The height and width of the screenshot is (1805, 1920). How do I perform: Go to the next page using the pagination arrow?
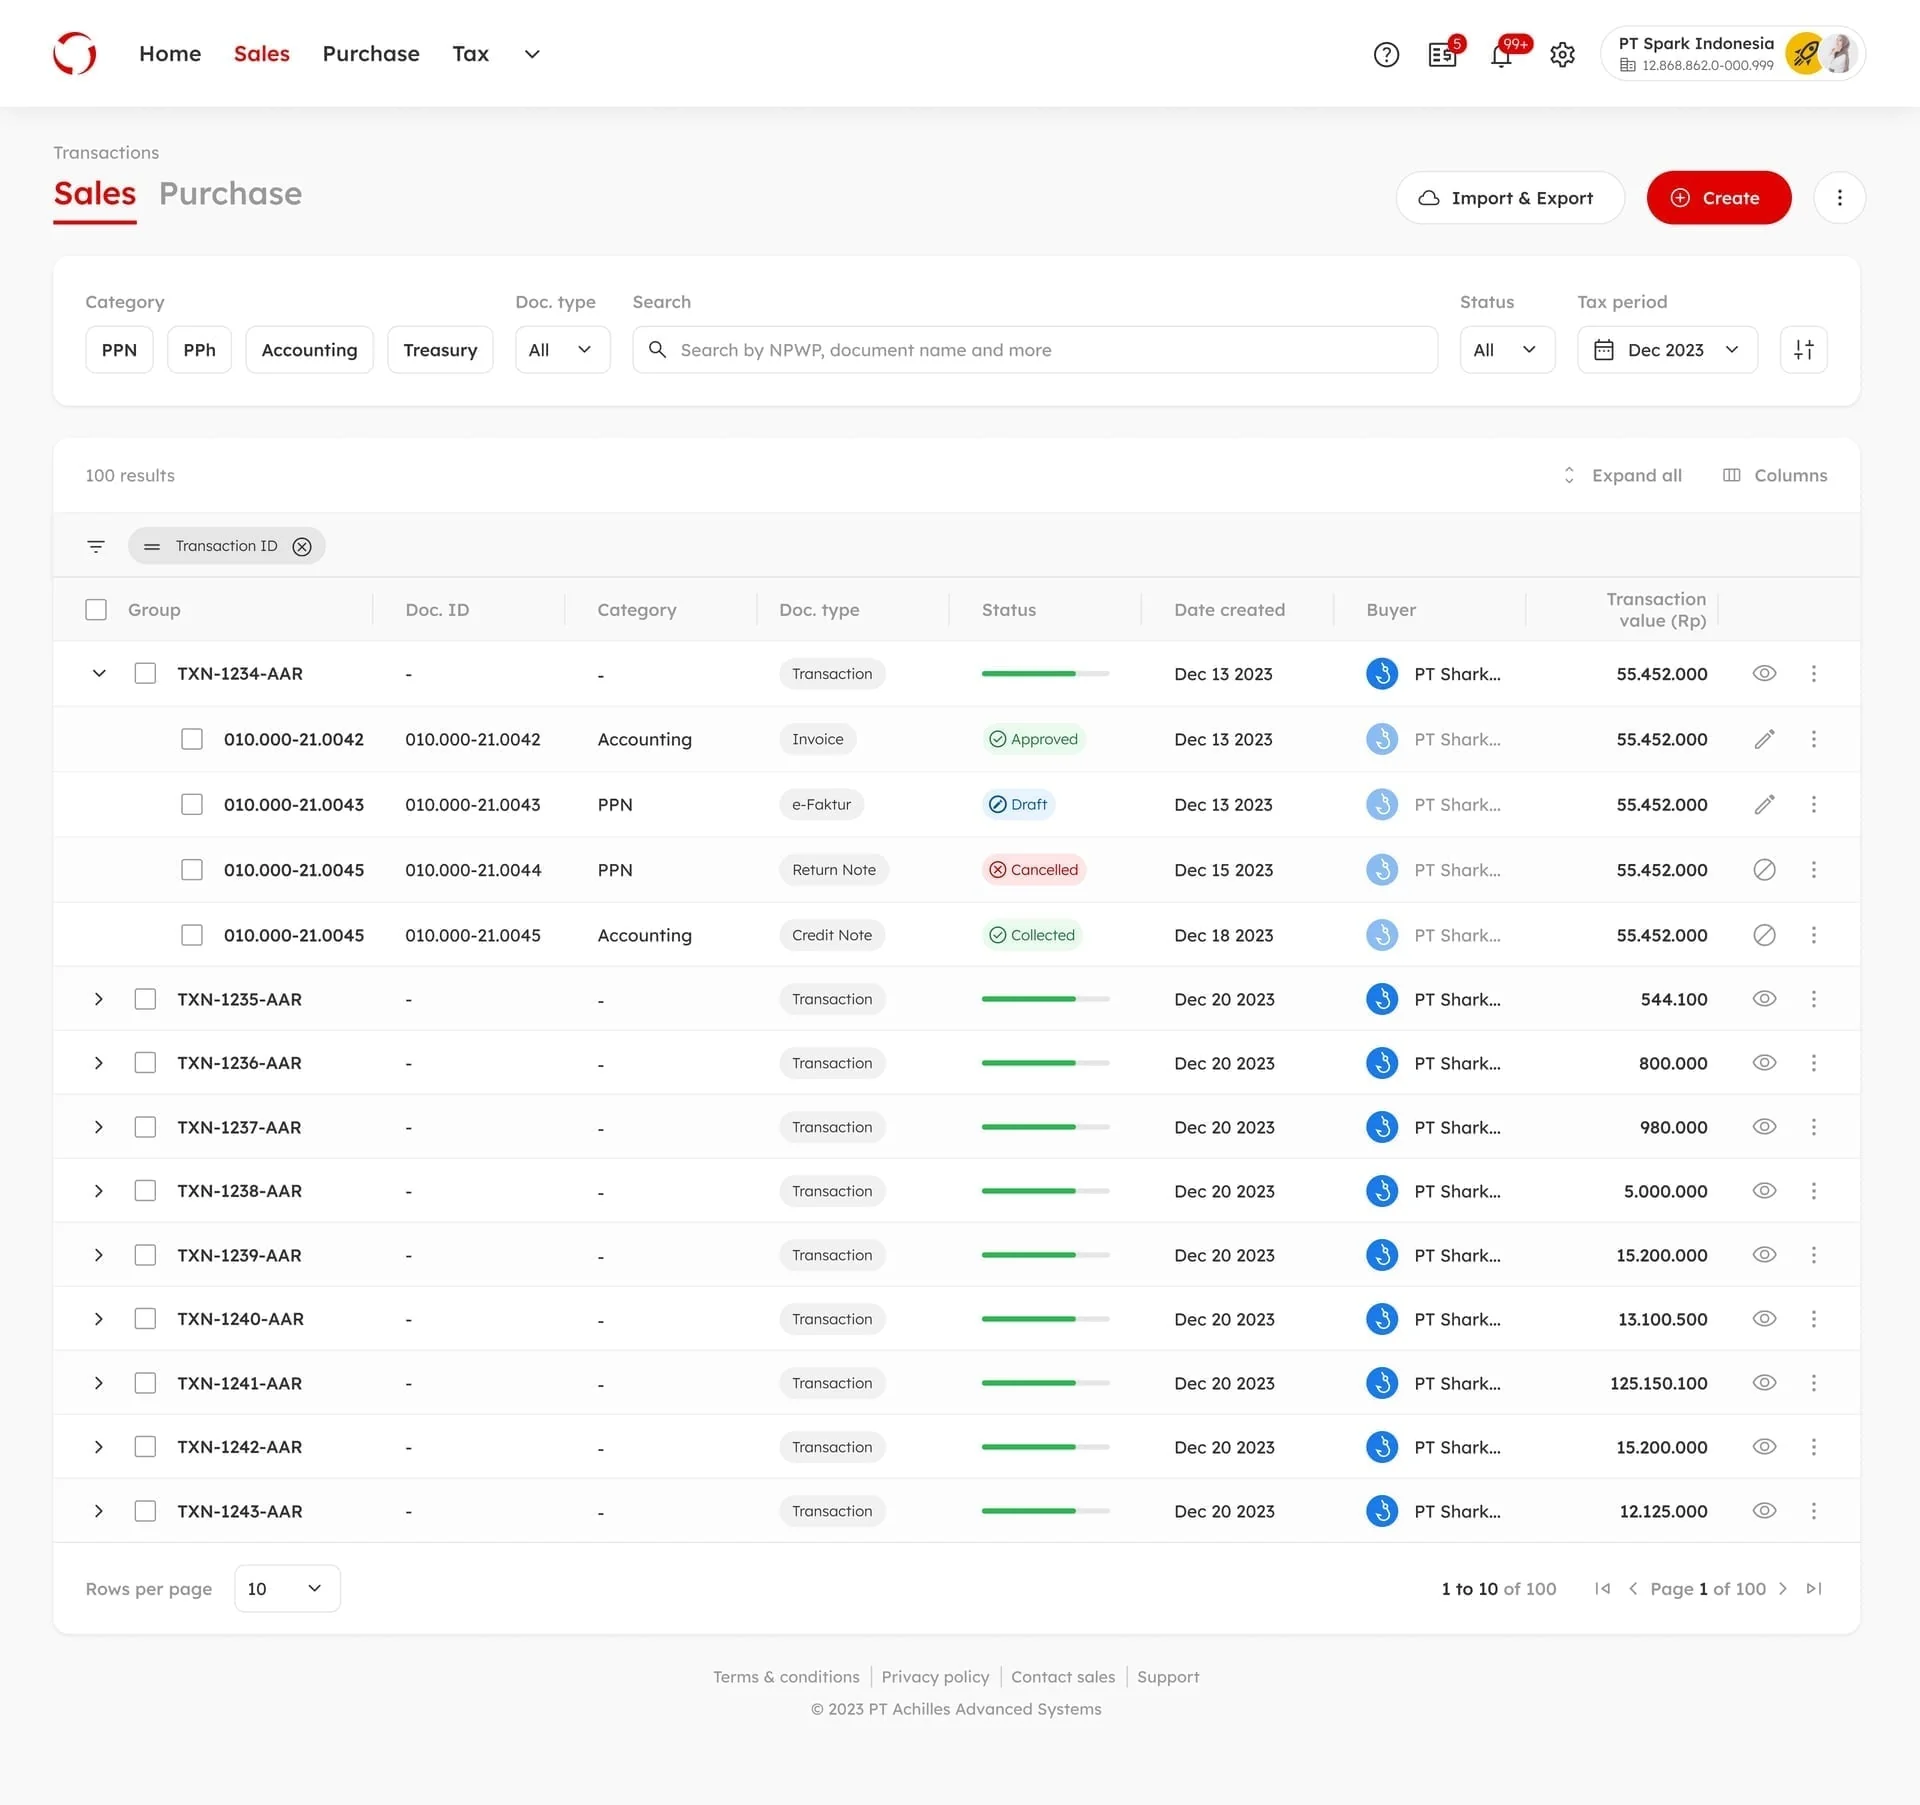pyautogui.click(x=1782, y=1589)
